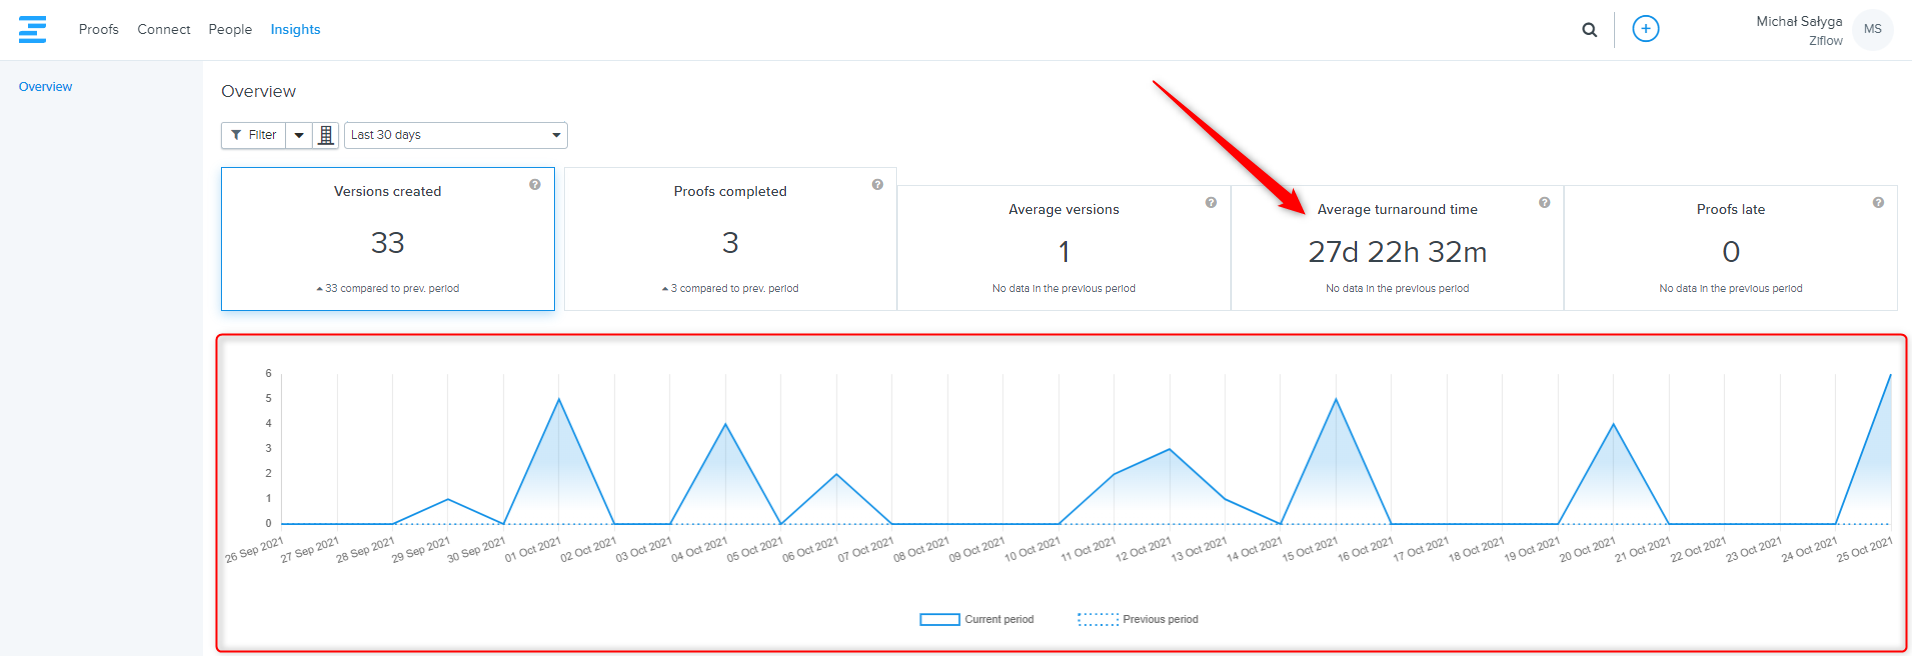Open help icon on Versions created card
This screenshot has width=1912, height=656.
pyautogui.click(x=535, y=185)
